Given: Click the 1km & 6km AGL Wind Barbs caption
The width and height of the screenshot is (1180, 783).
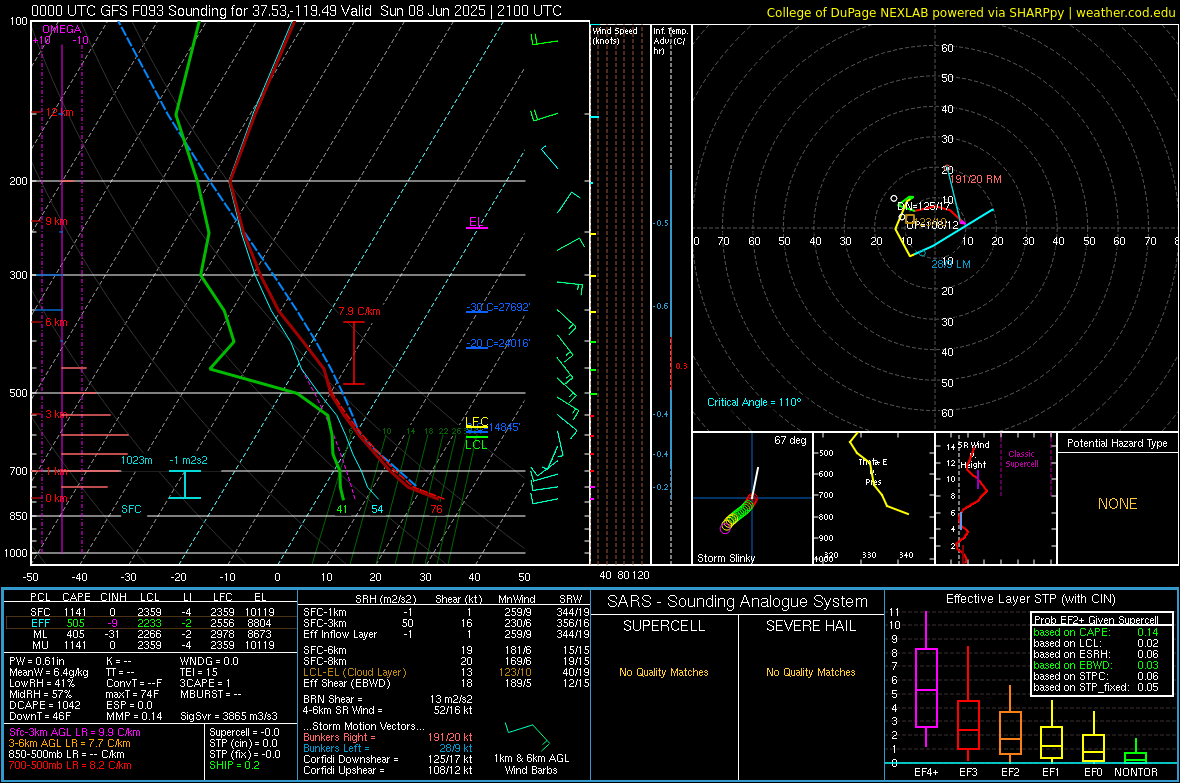Looking at the screenshot, I should coord(531,764).
